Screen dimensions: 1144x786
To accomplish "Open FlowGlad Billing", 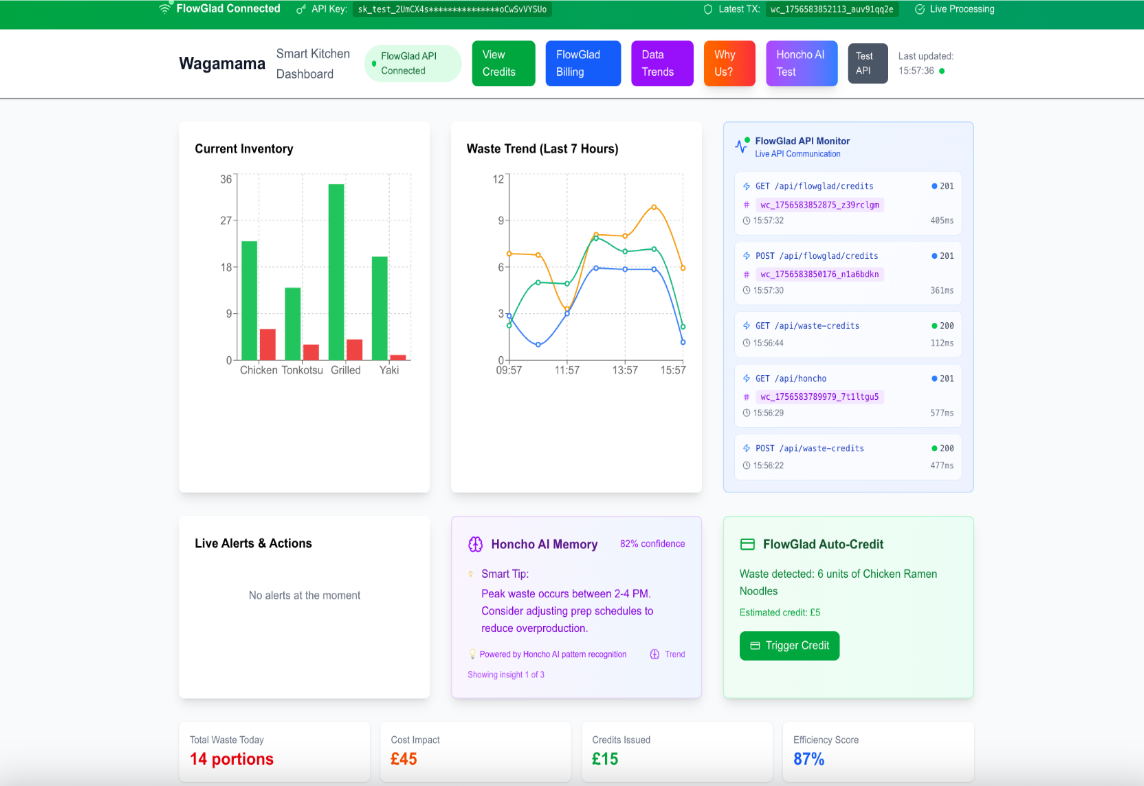I will click(x=583, y=63).
